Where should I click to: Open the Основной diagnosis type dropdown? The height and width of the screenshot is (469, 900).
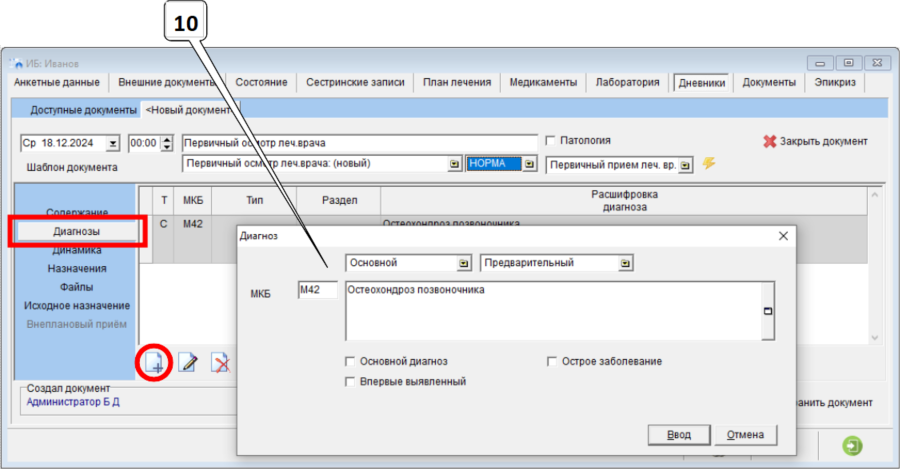[464, 263]
